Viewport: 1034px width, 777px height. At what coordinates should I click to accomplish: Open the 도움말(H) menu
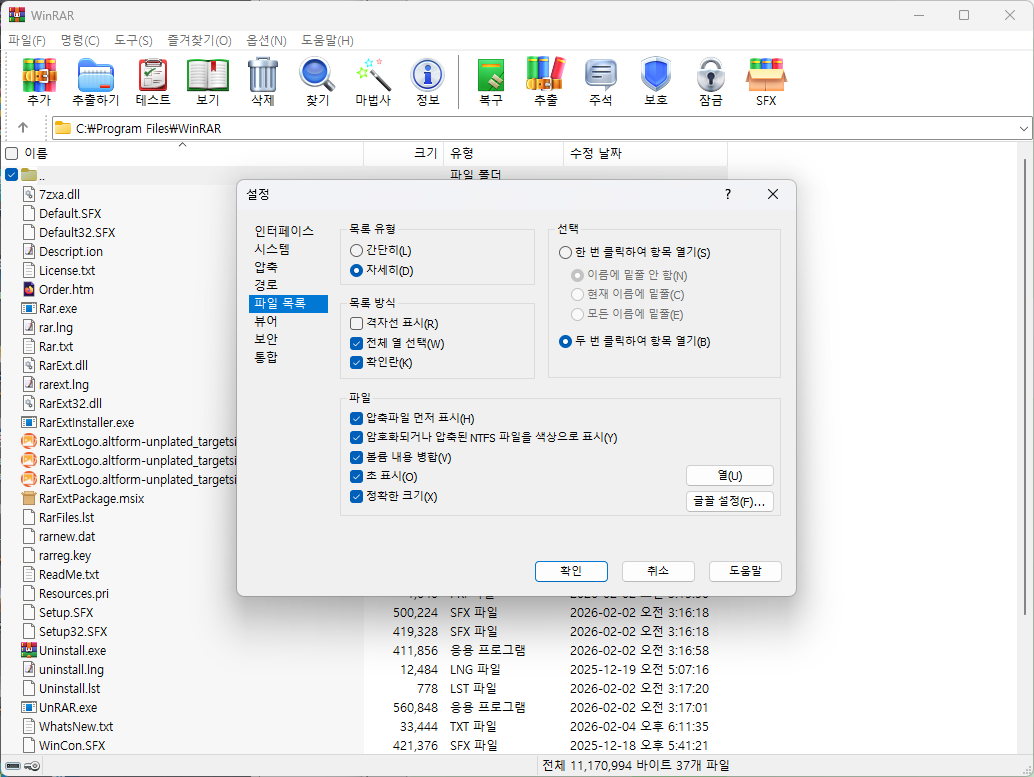coord(328,40)
